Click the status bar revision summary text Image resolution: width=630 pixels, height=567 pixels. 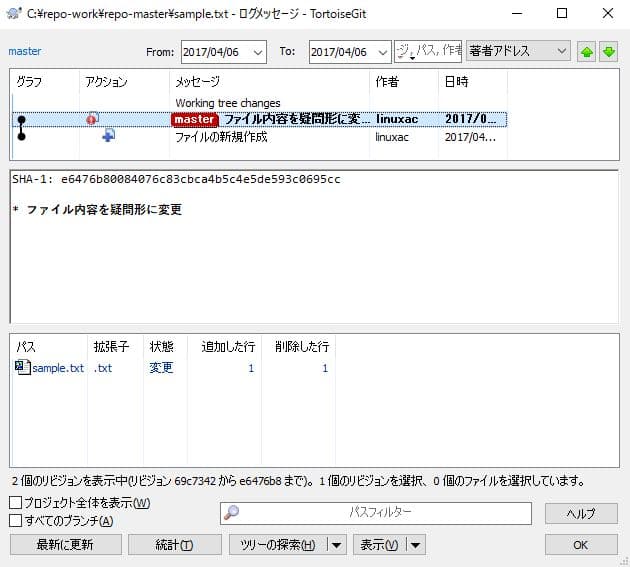tap(298, 481)
